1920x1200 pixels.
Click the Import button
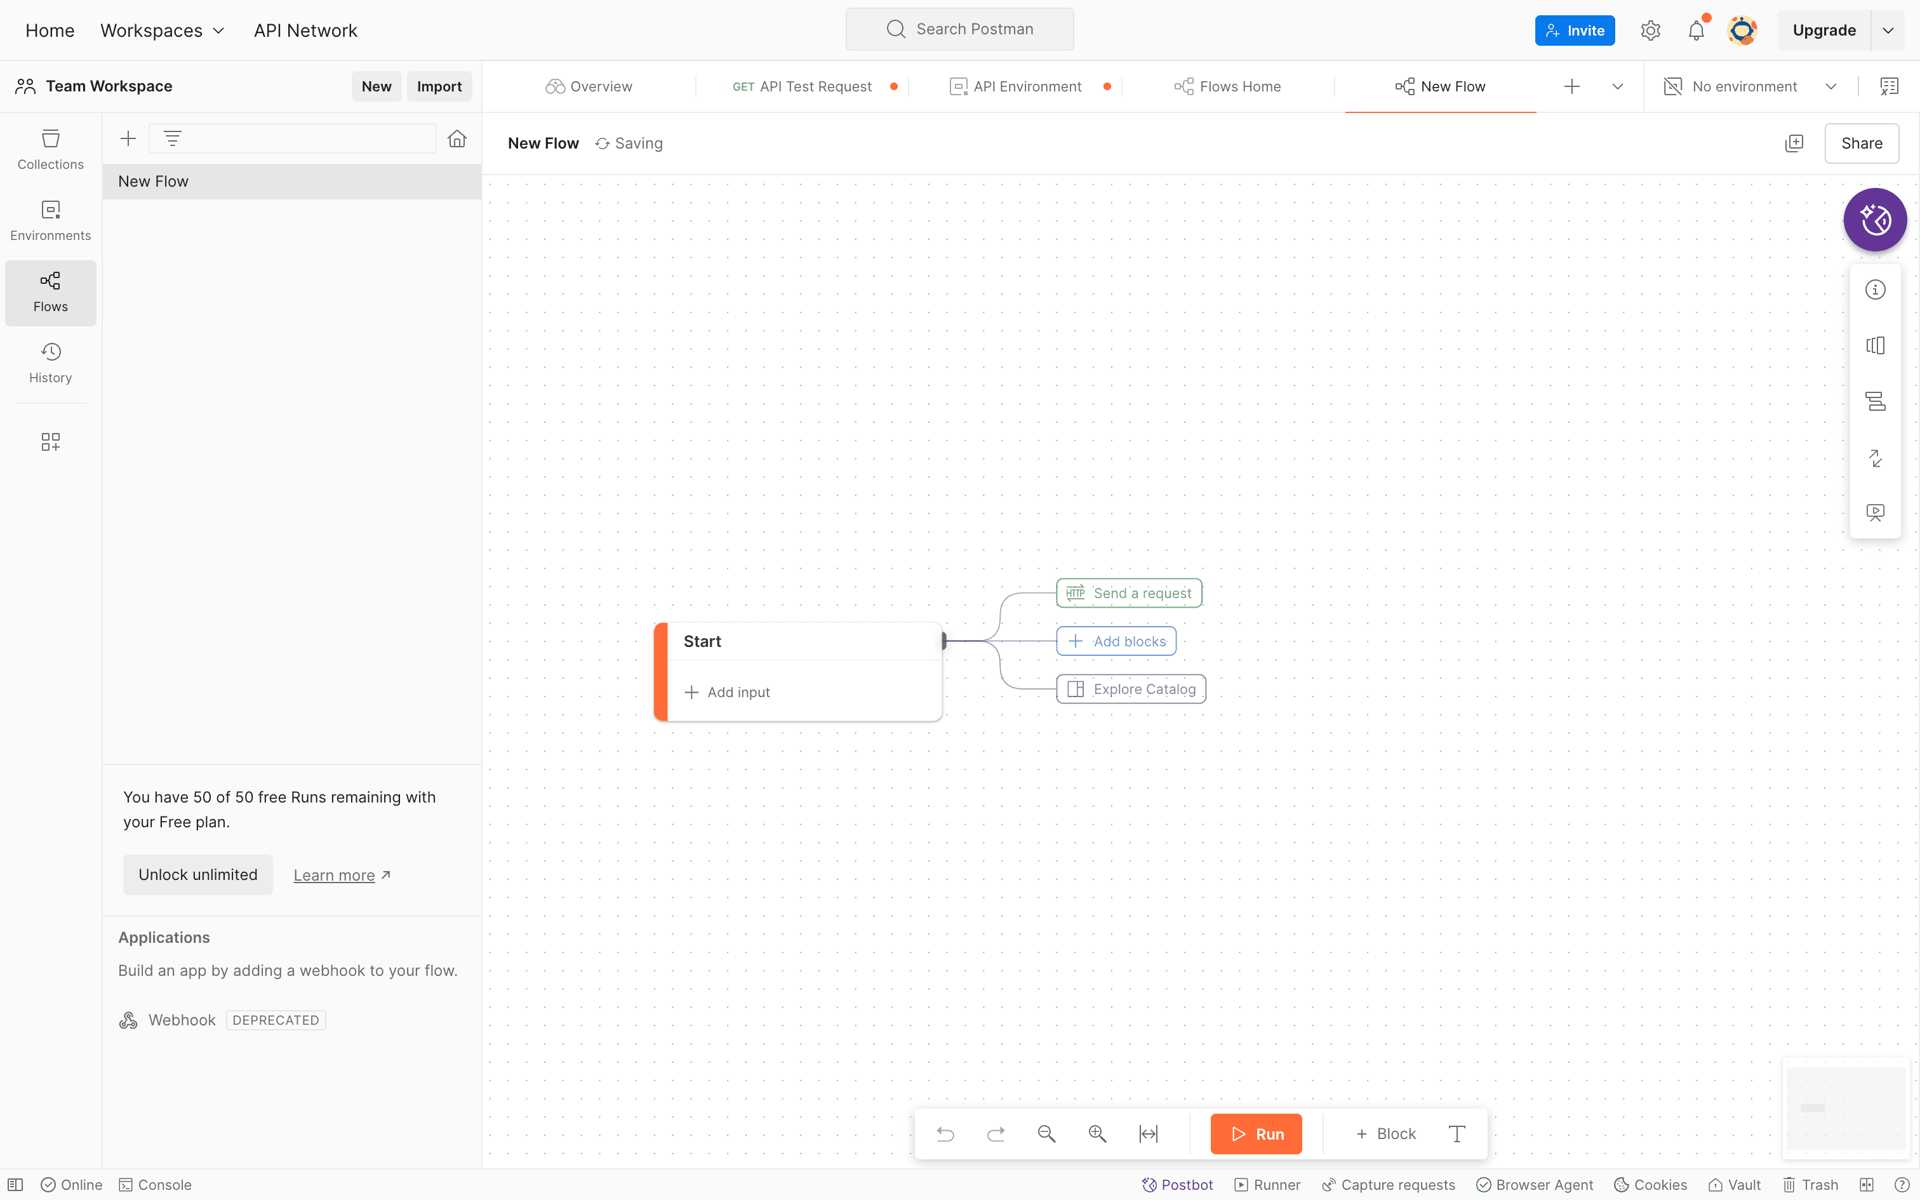click(x=439, y=87)
